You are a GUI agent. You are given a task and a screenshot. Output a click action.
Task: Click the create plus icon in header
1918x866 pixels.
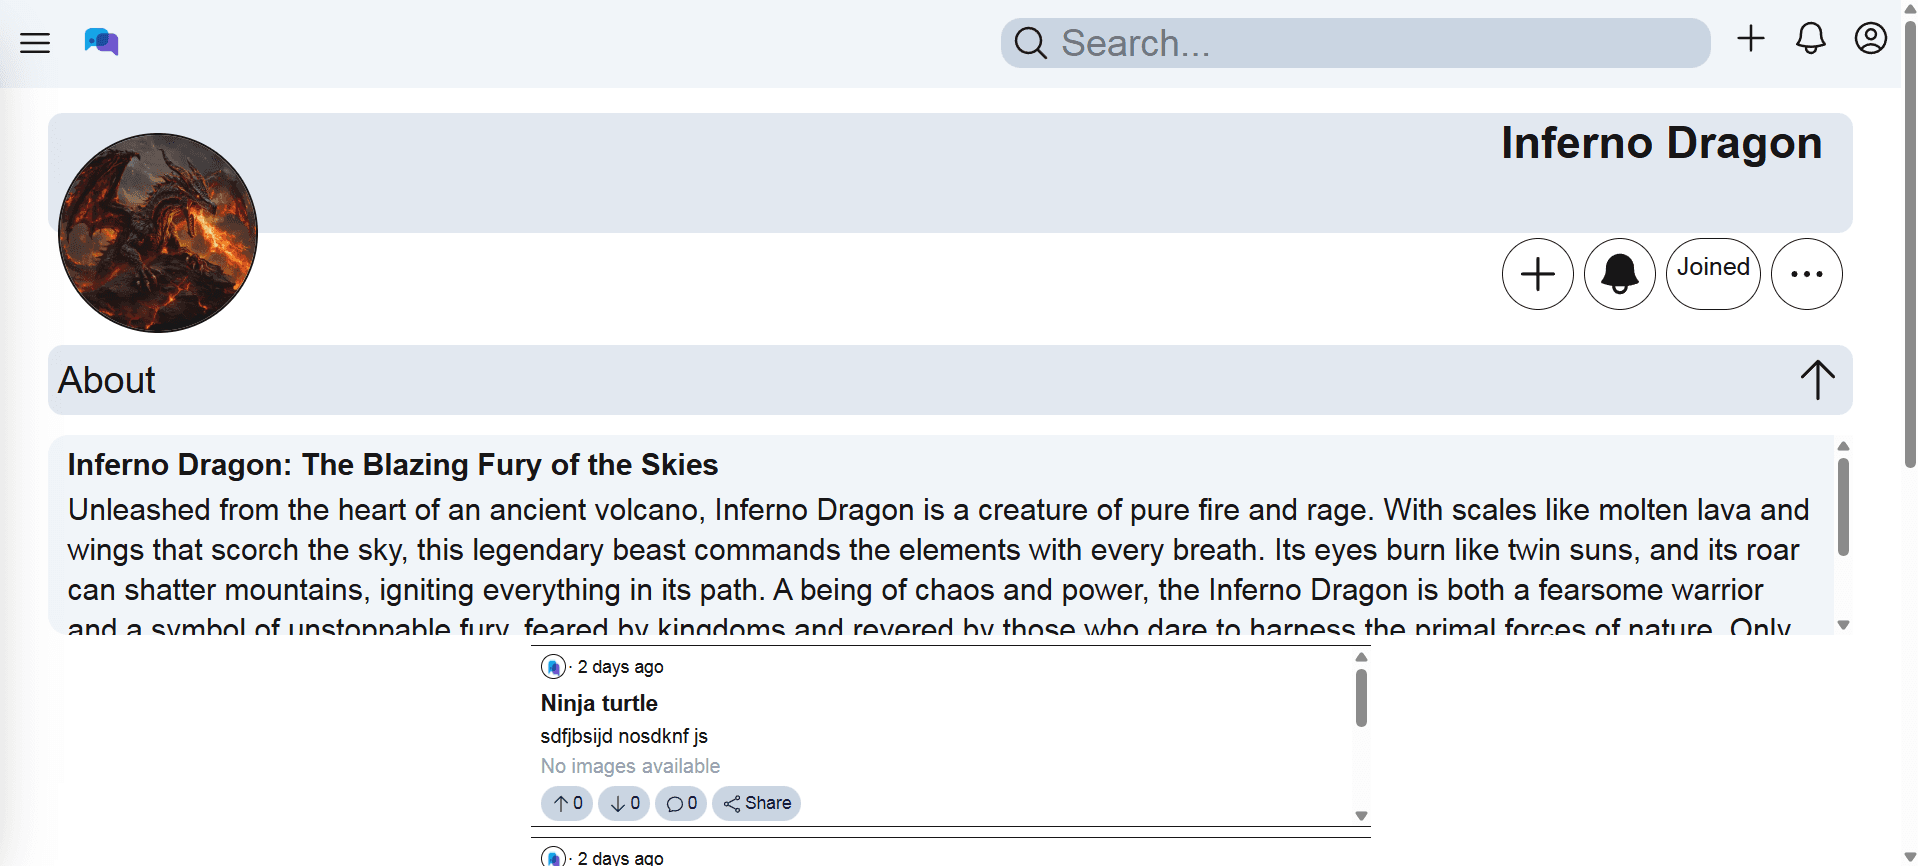1750,39
